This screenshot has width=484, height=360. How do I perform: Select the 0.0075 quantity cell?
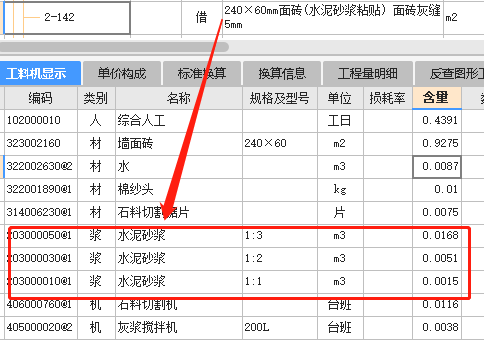coord(437,213)
